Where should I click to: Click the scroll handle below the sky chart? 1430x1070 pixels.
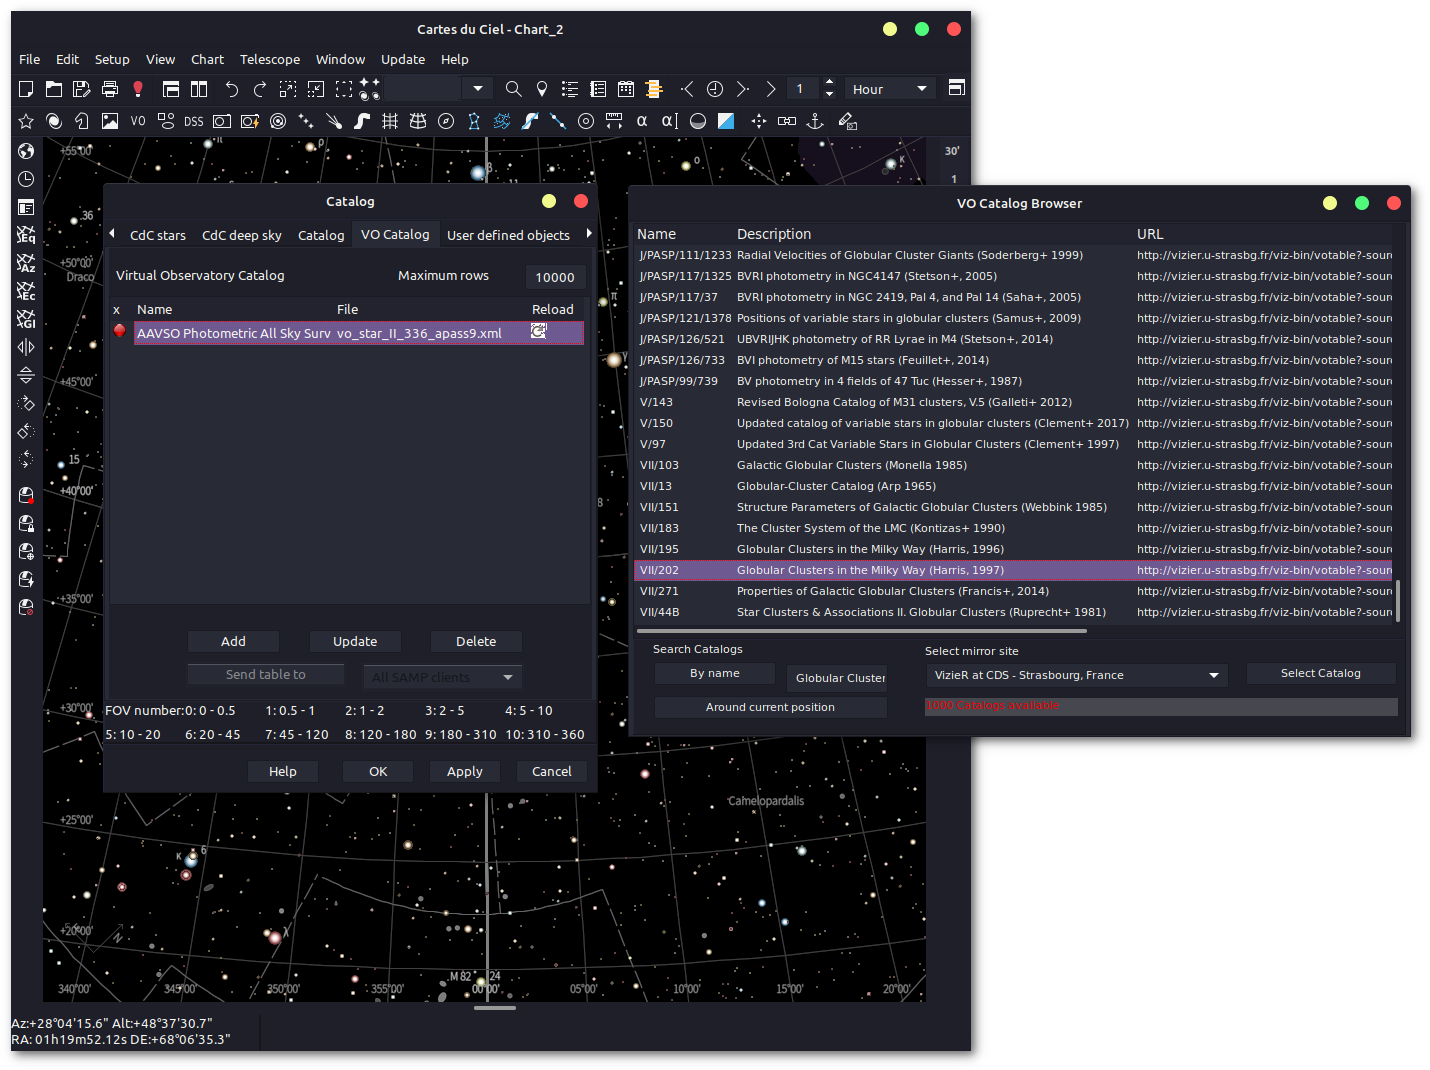pos(495,1008)
